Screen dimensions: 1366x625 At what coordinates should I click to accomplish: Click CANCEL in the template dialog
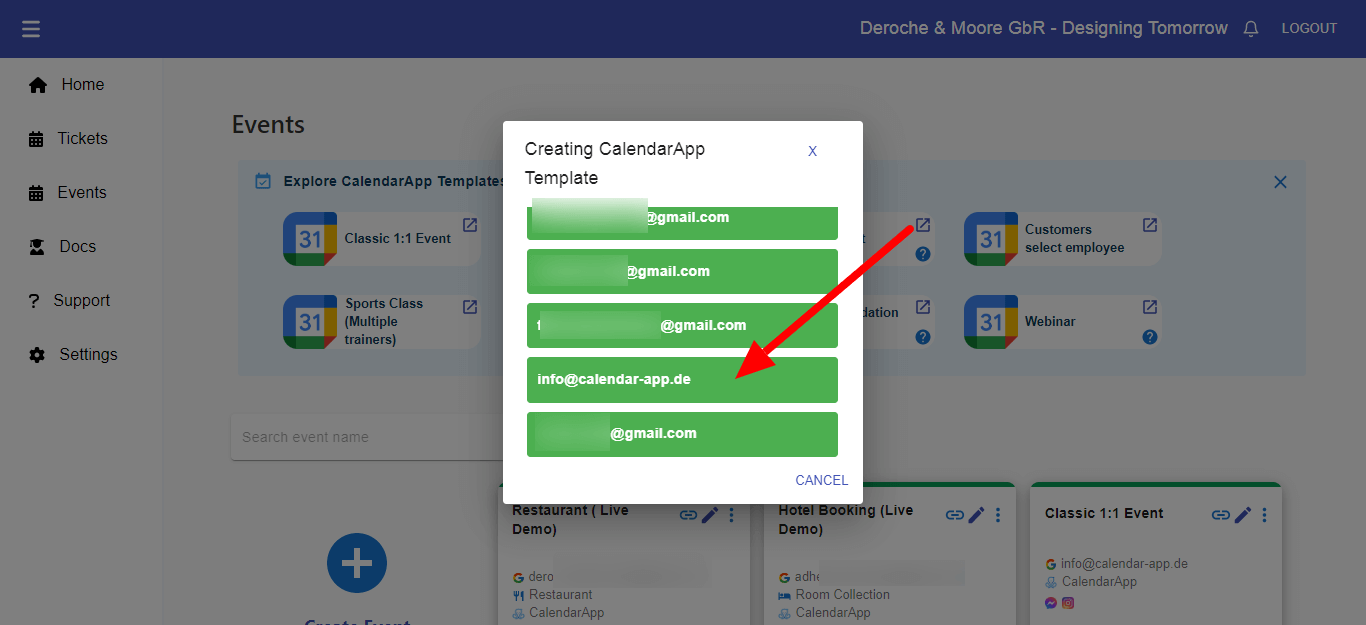[821, 480]
